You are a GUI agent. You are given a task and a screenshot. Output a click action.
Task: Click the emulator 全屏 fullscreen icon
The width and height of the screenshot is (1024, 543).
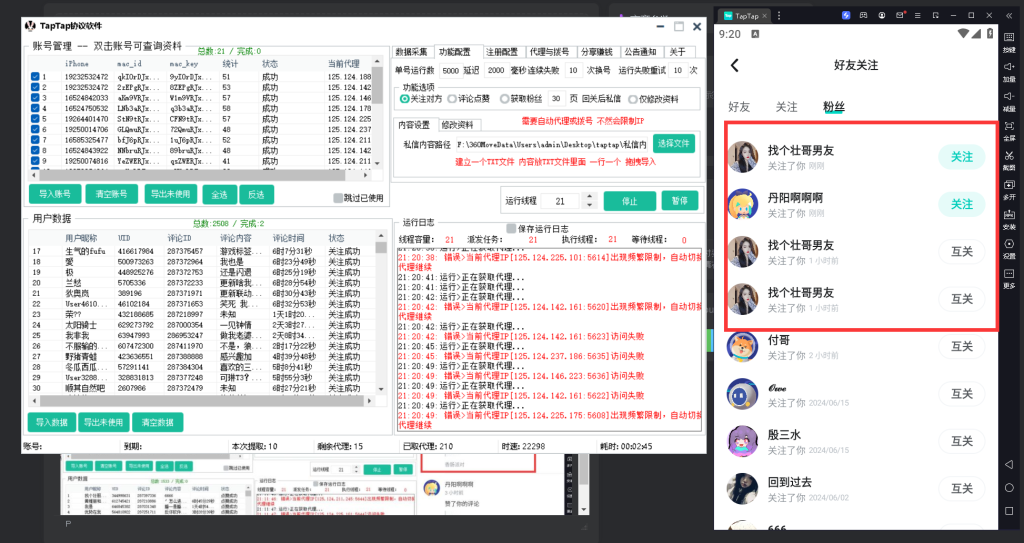1009,129
